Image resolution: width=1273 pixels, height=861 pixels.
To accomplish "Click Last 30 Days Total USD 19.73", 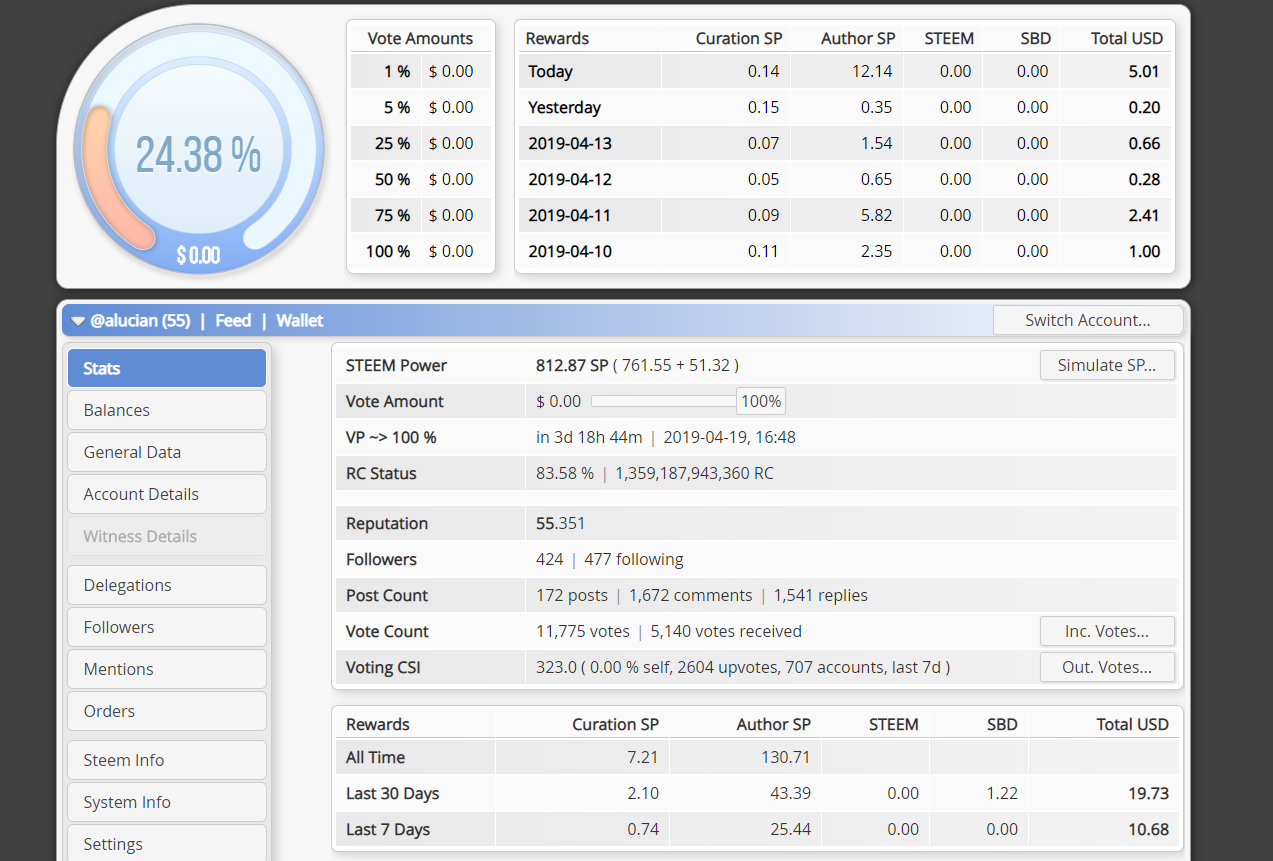I will point(1148,793).
